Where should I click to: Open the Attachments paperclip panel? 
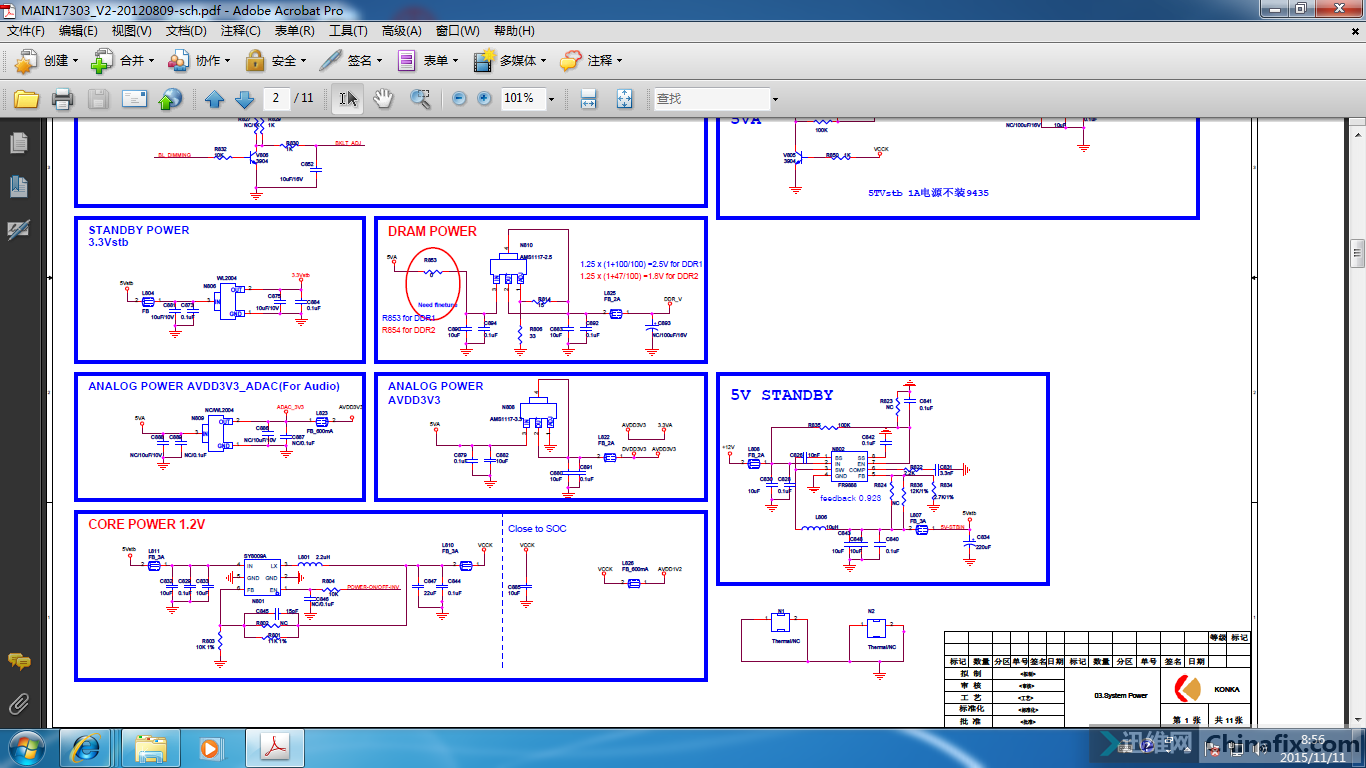(18, 704)
